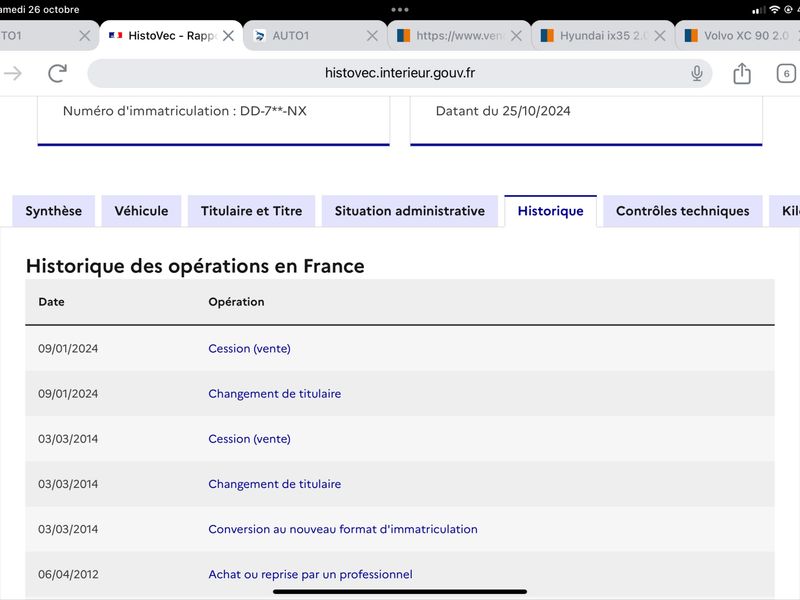
Task: Tap the cellular signal bars icon
Action: 759,10
